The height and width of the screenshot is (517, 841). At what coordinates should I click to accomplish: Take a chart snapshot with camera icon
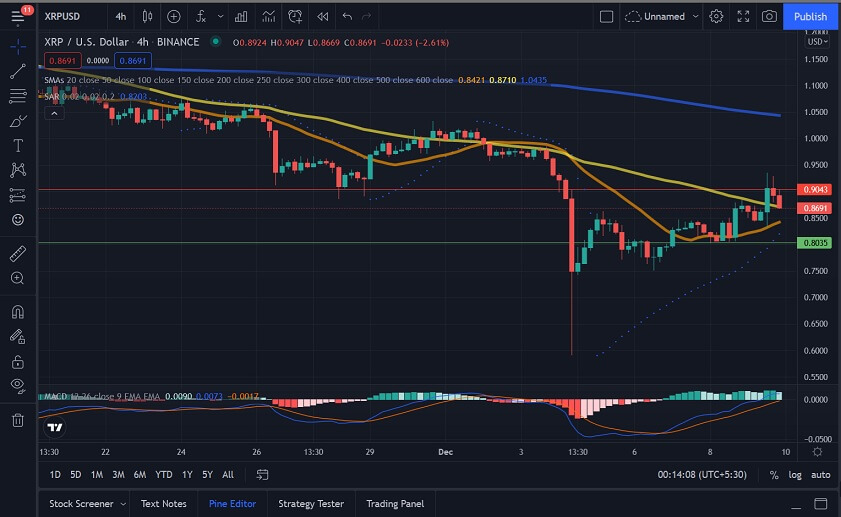768,16
